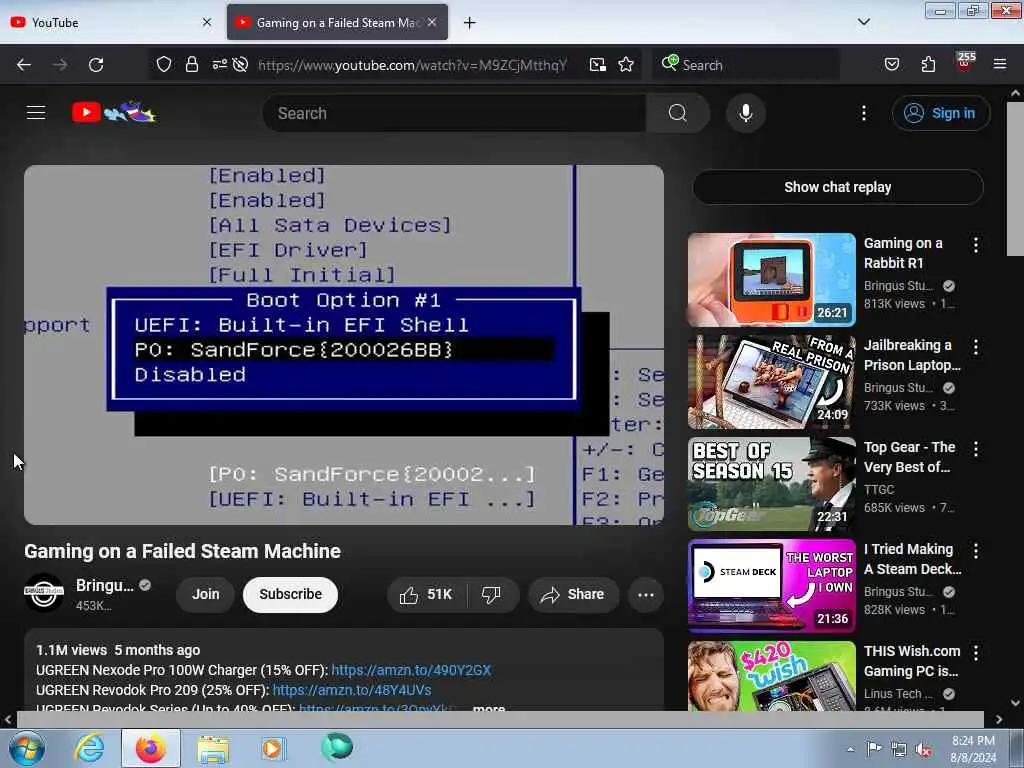Open a new tab with the plus button

click(x=469, y=23)
